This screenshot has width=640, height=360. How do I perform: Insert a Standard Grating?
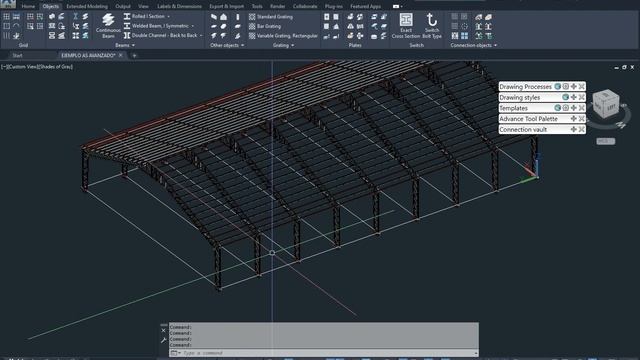(270, 17)
